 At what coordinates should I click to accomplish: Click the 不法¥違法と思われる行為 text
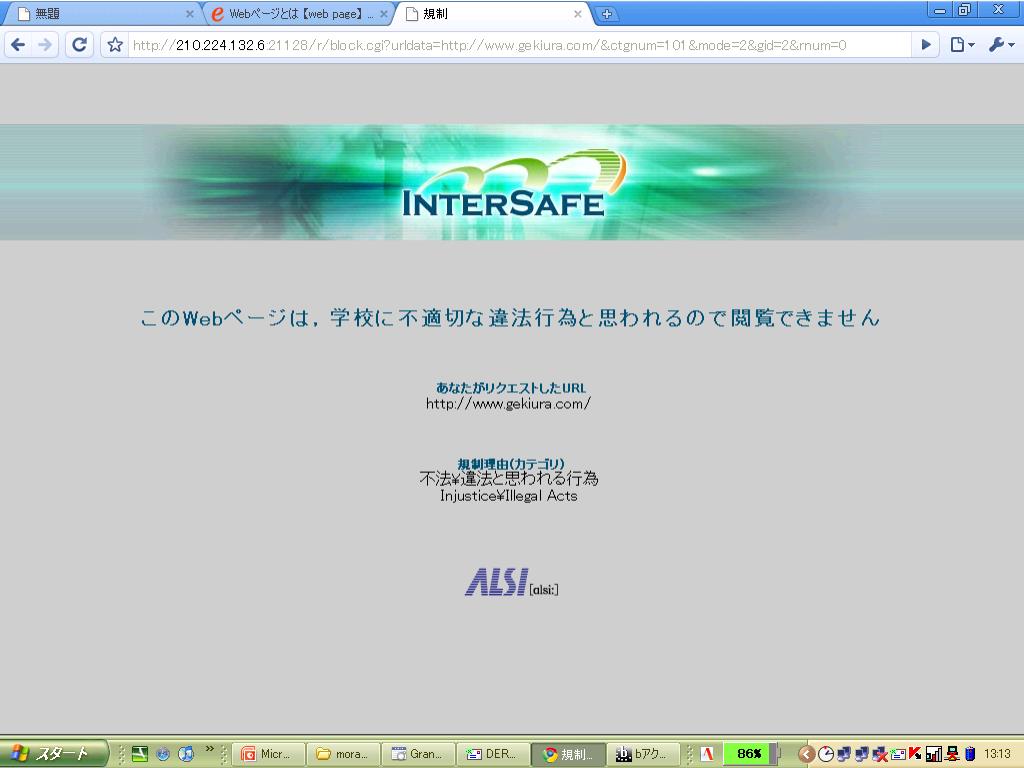coord(509,479)
